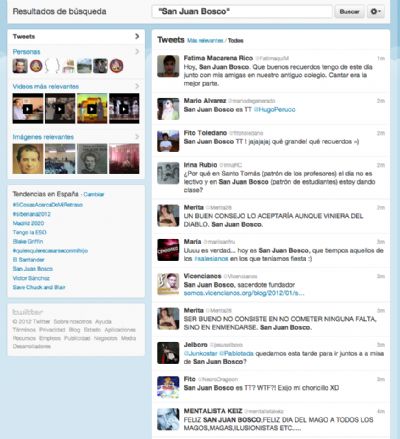400x439 pixels.
Task: Open the Madrid 2020 trending topic
Action: [28, 223]
